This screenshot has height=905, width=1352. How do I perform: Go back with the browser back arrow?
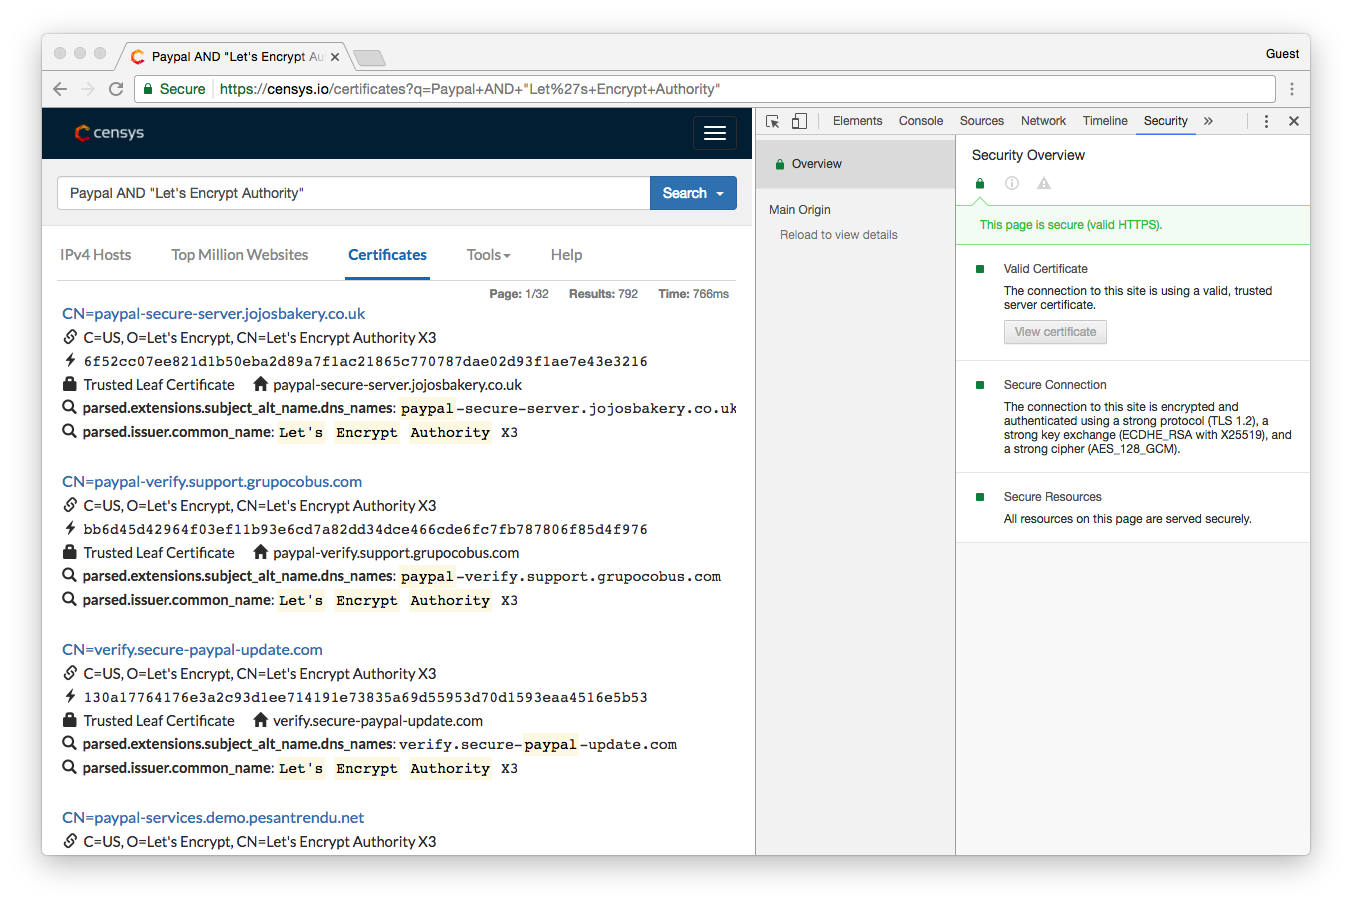coord(60,89)
